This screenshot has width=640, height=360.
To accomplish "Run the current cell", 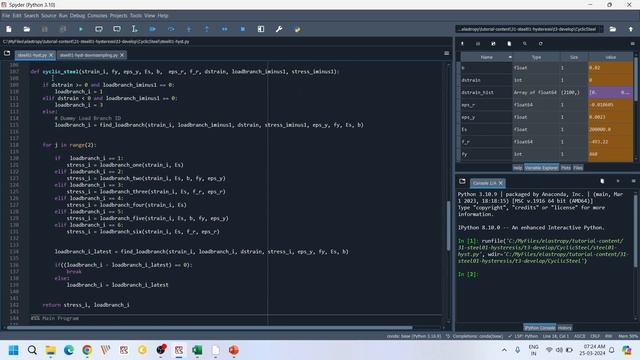I will (x=99, y=29).
